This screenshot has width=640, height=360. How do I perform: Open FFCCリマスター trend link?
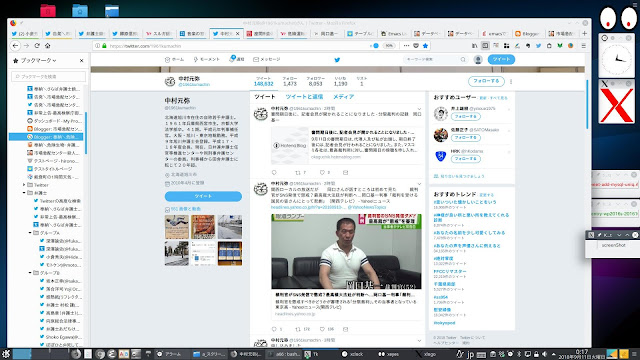[x=450, y=271]
